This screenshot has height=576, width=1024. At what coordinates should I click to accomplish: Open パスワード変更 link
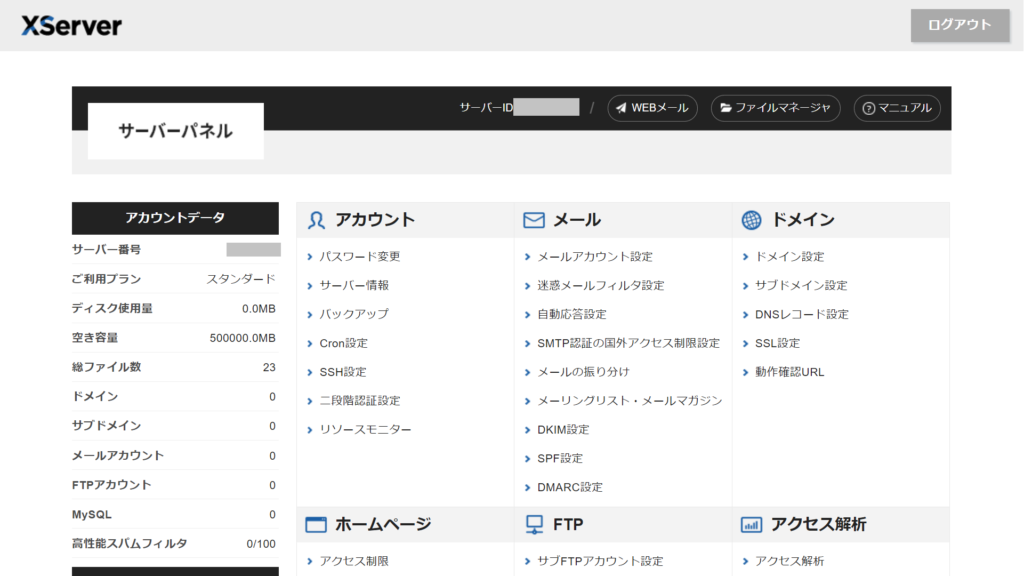[x=359, y=257]
